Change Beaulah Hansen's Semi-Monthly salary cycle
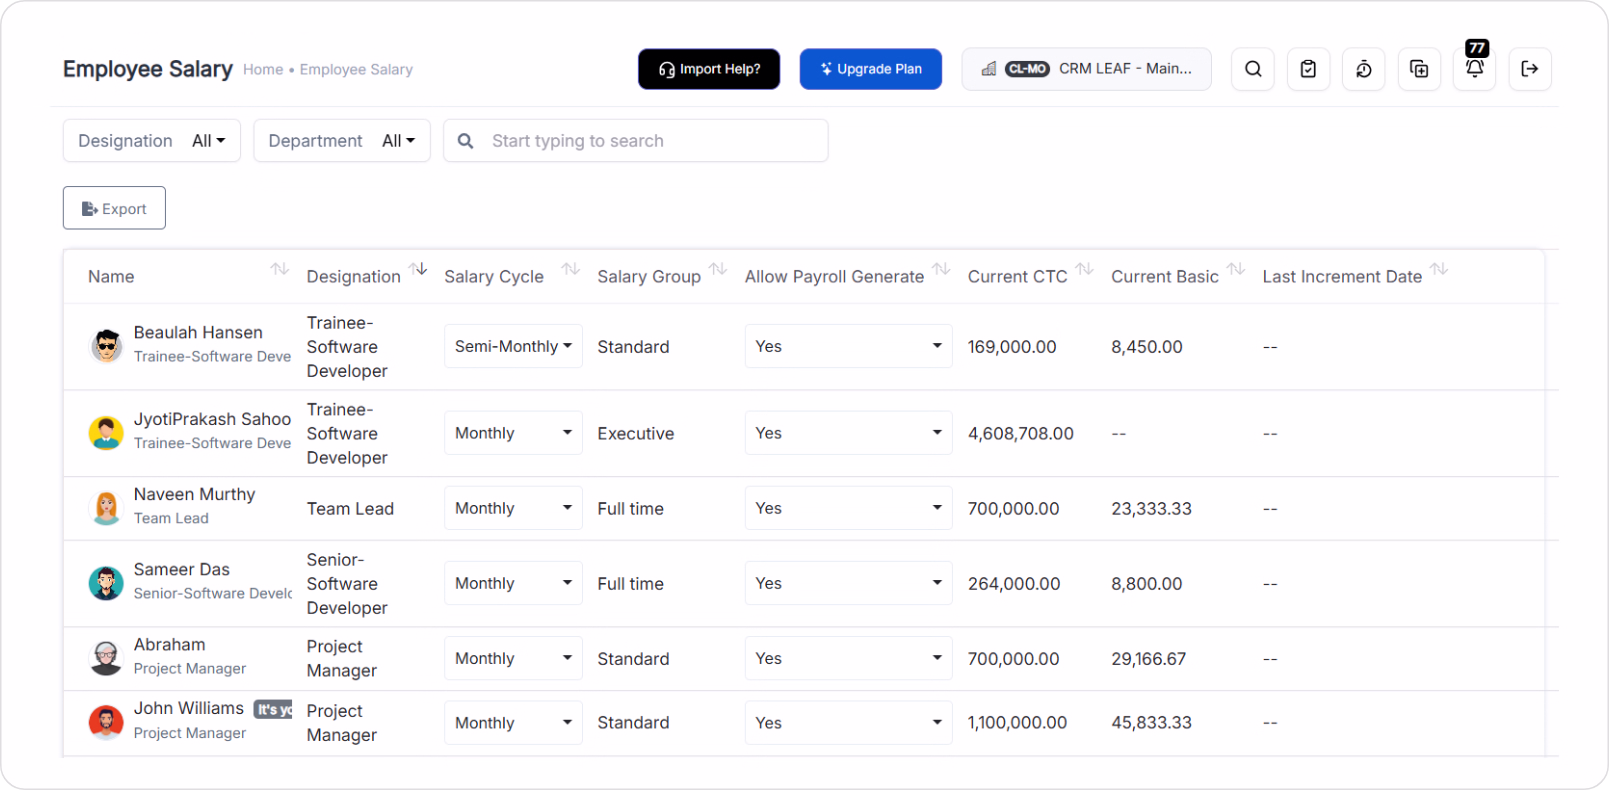Screen dimensions: 1609x790 coord(513,346)
